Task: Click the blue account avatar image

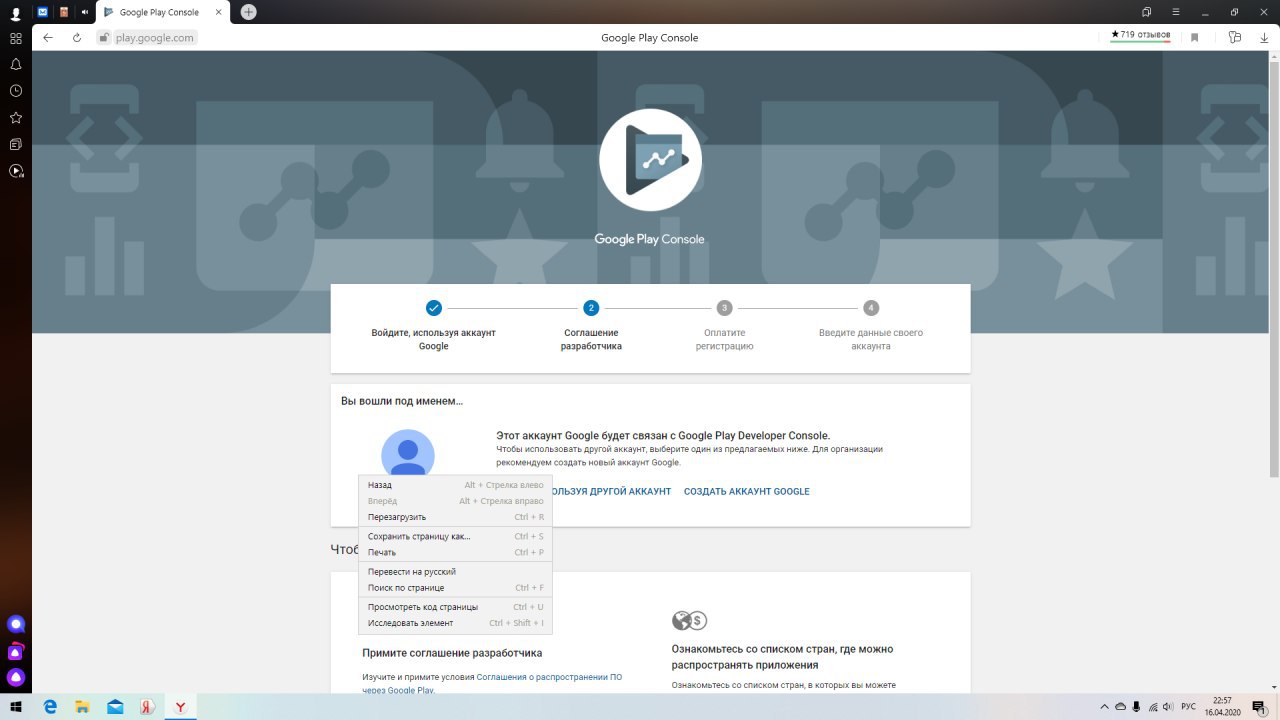Action: pos(408,453)
